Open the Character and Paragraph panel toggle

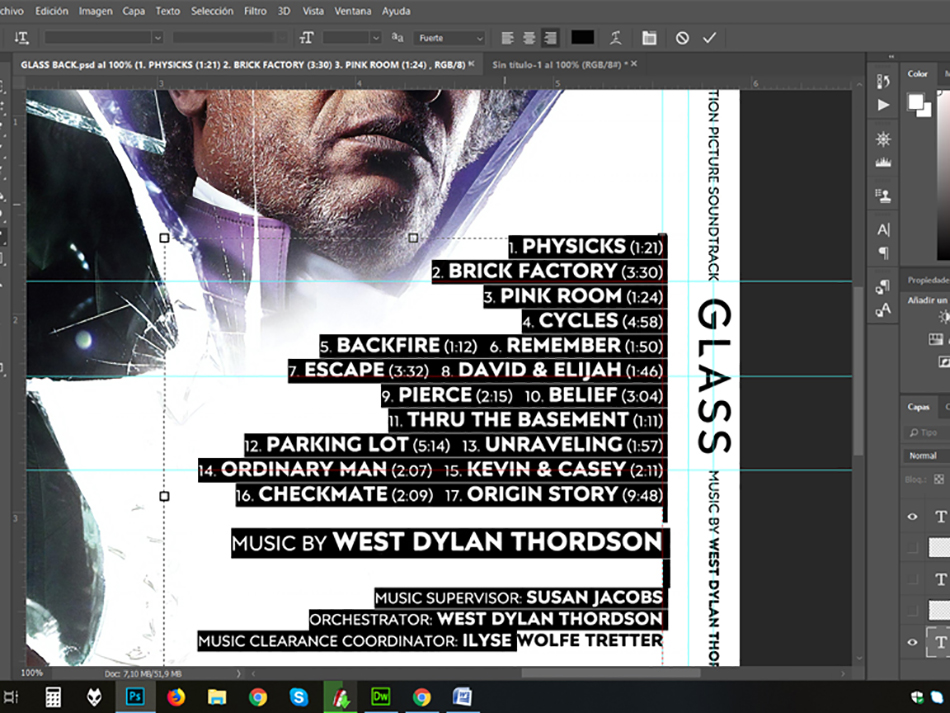coord(649,38)
